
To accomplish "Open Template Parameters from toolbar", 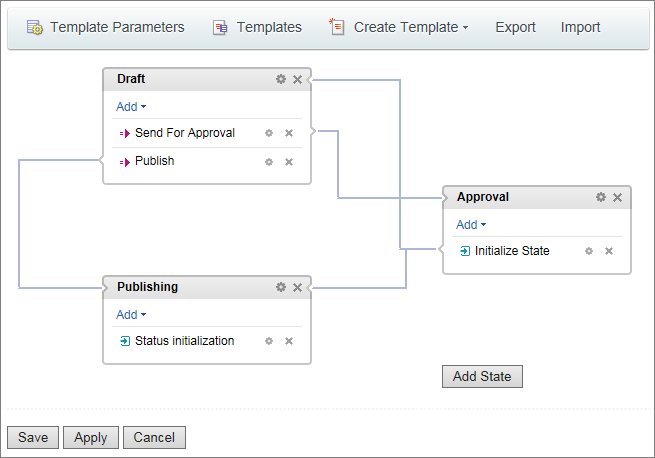I will point(106,28).
